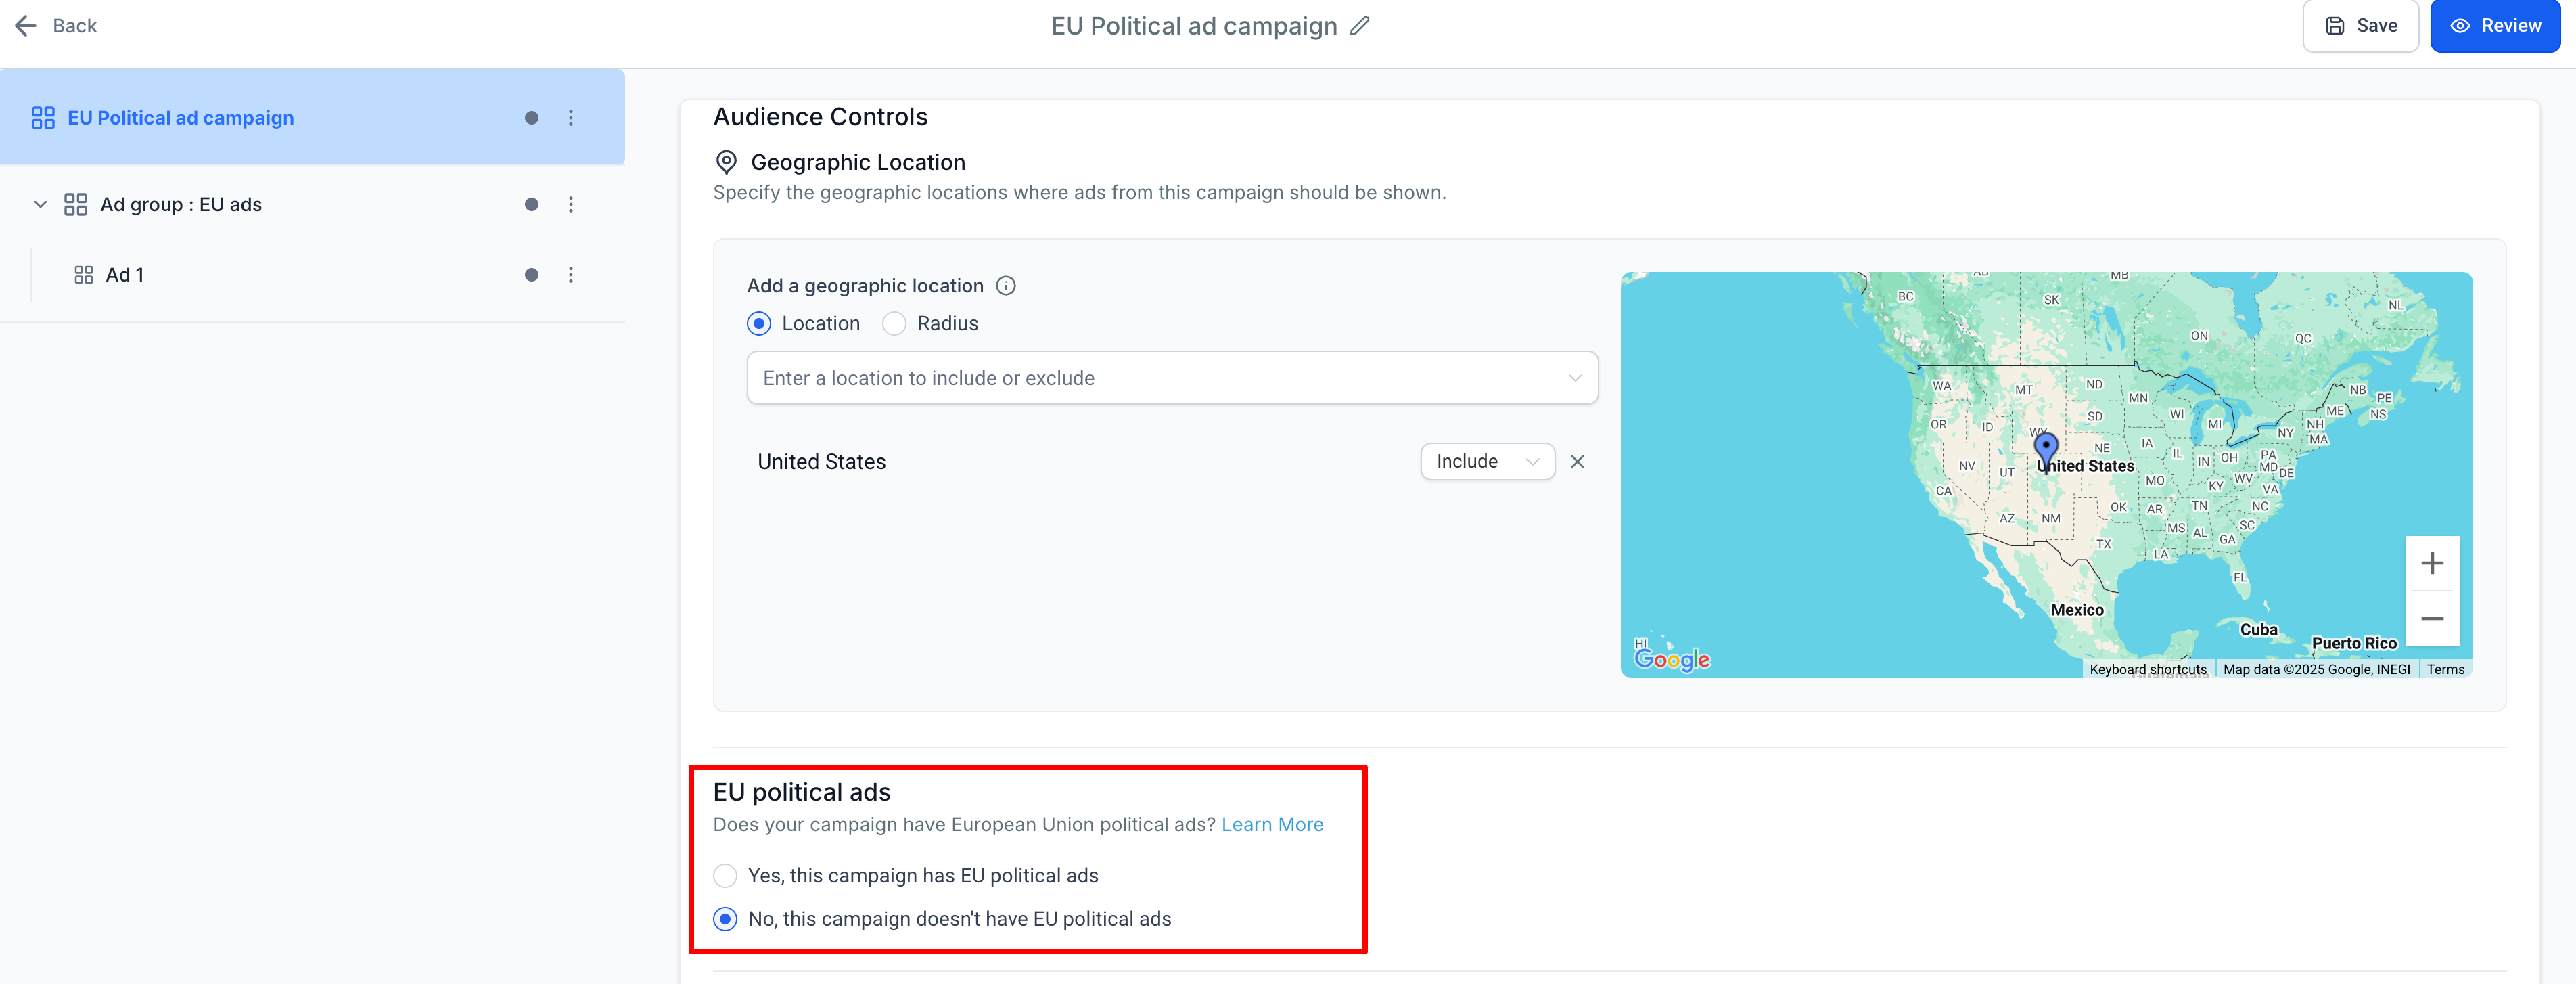Remove United States location with X icon
2576x984 pixels.
coord(1577,462)
